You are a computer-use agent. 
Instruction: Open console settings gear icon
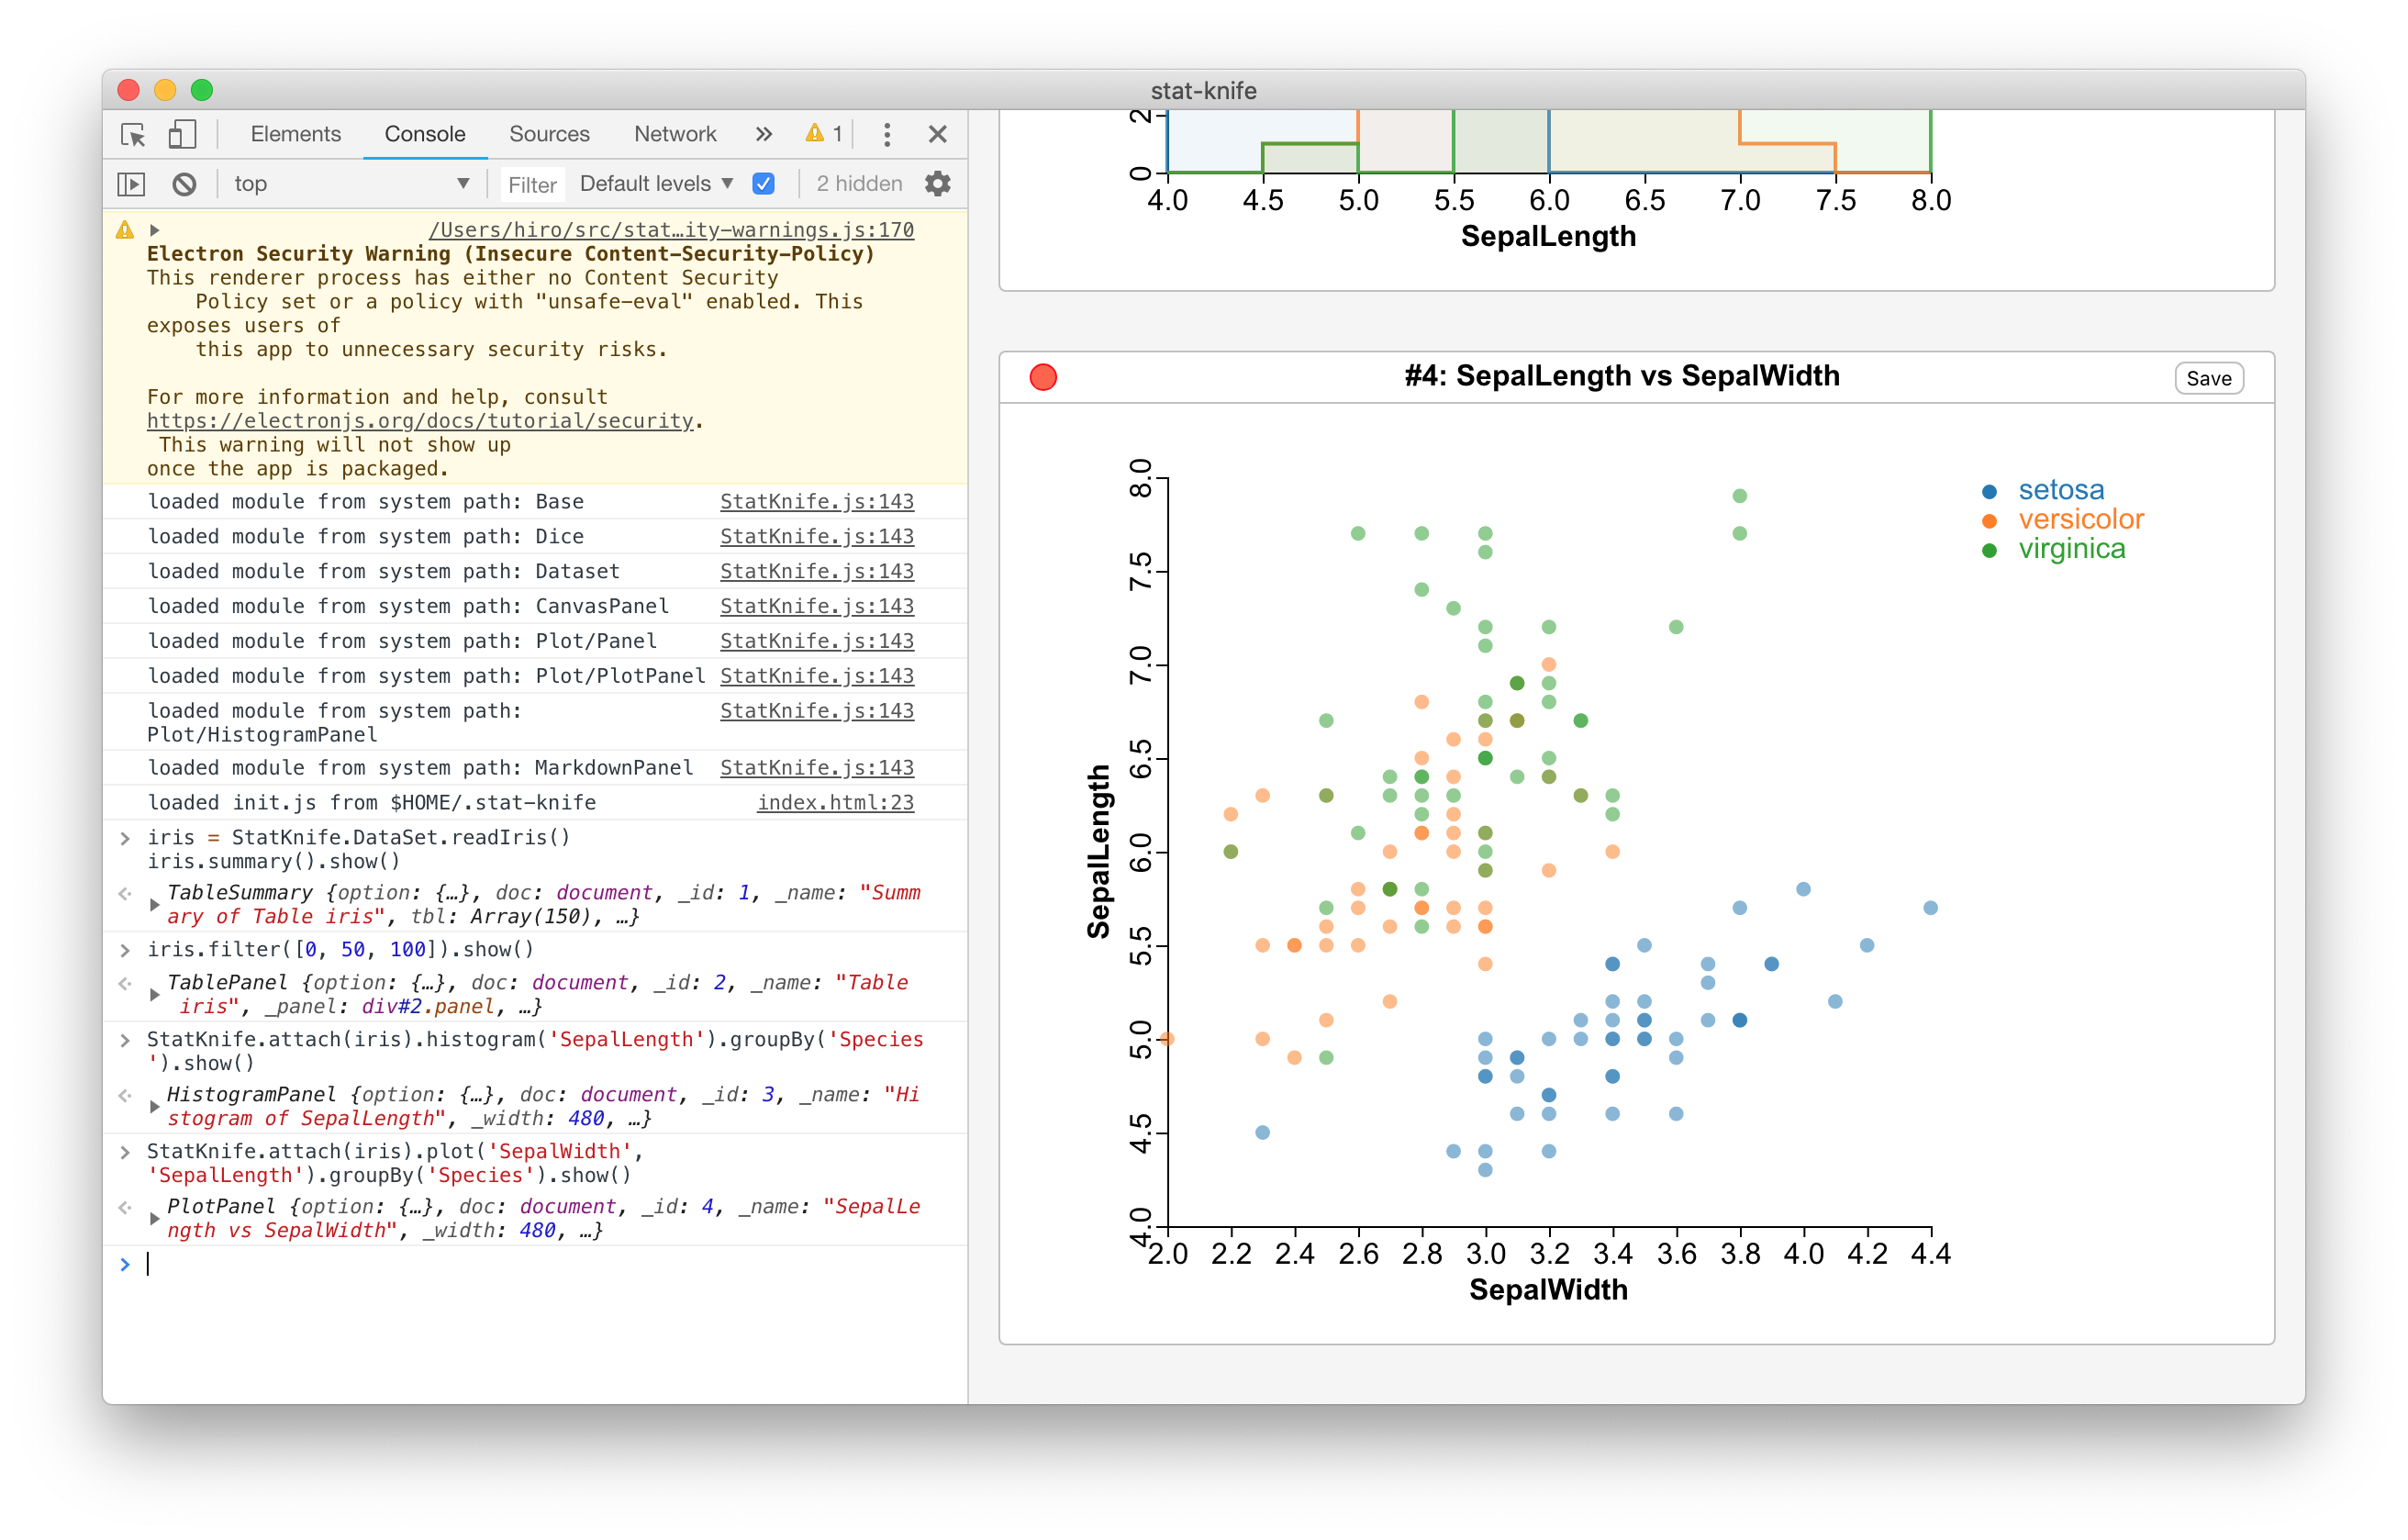(x=937, y=184)
